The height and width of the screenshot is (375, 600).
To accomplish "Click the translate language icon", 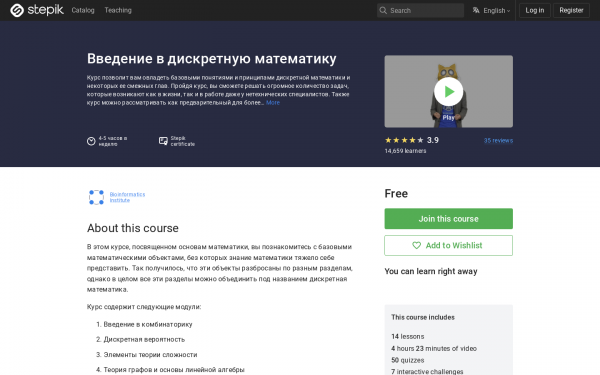I will [x=476, y=10].
